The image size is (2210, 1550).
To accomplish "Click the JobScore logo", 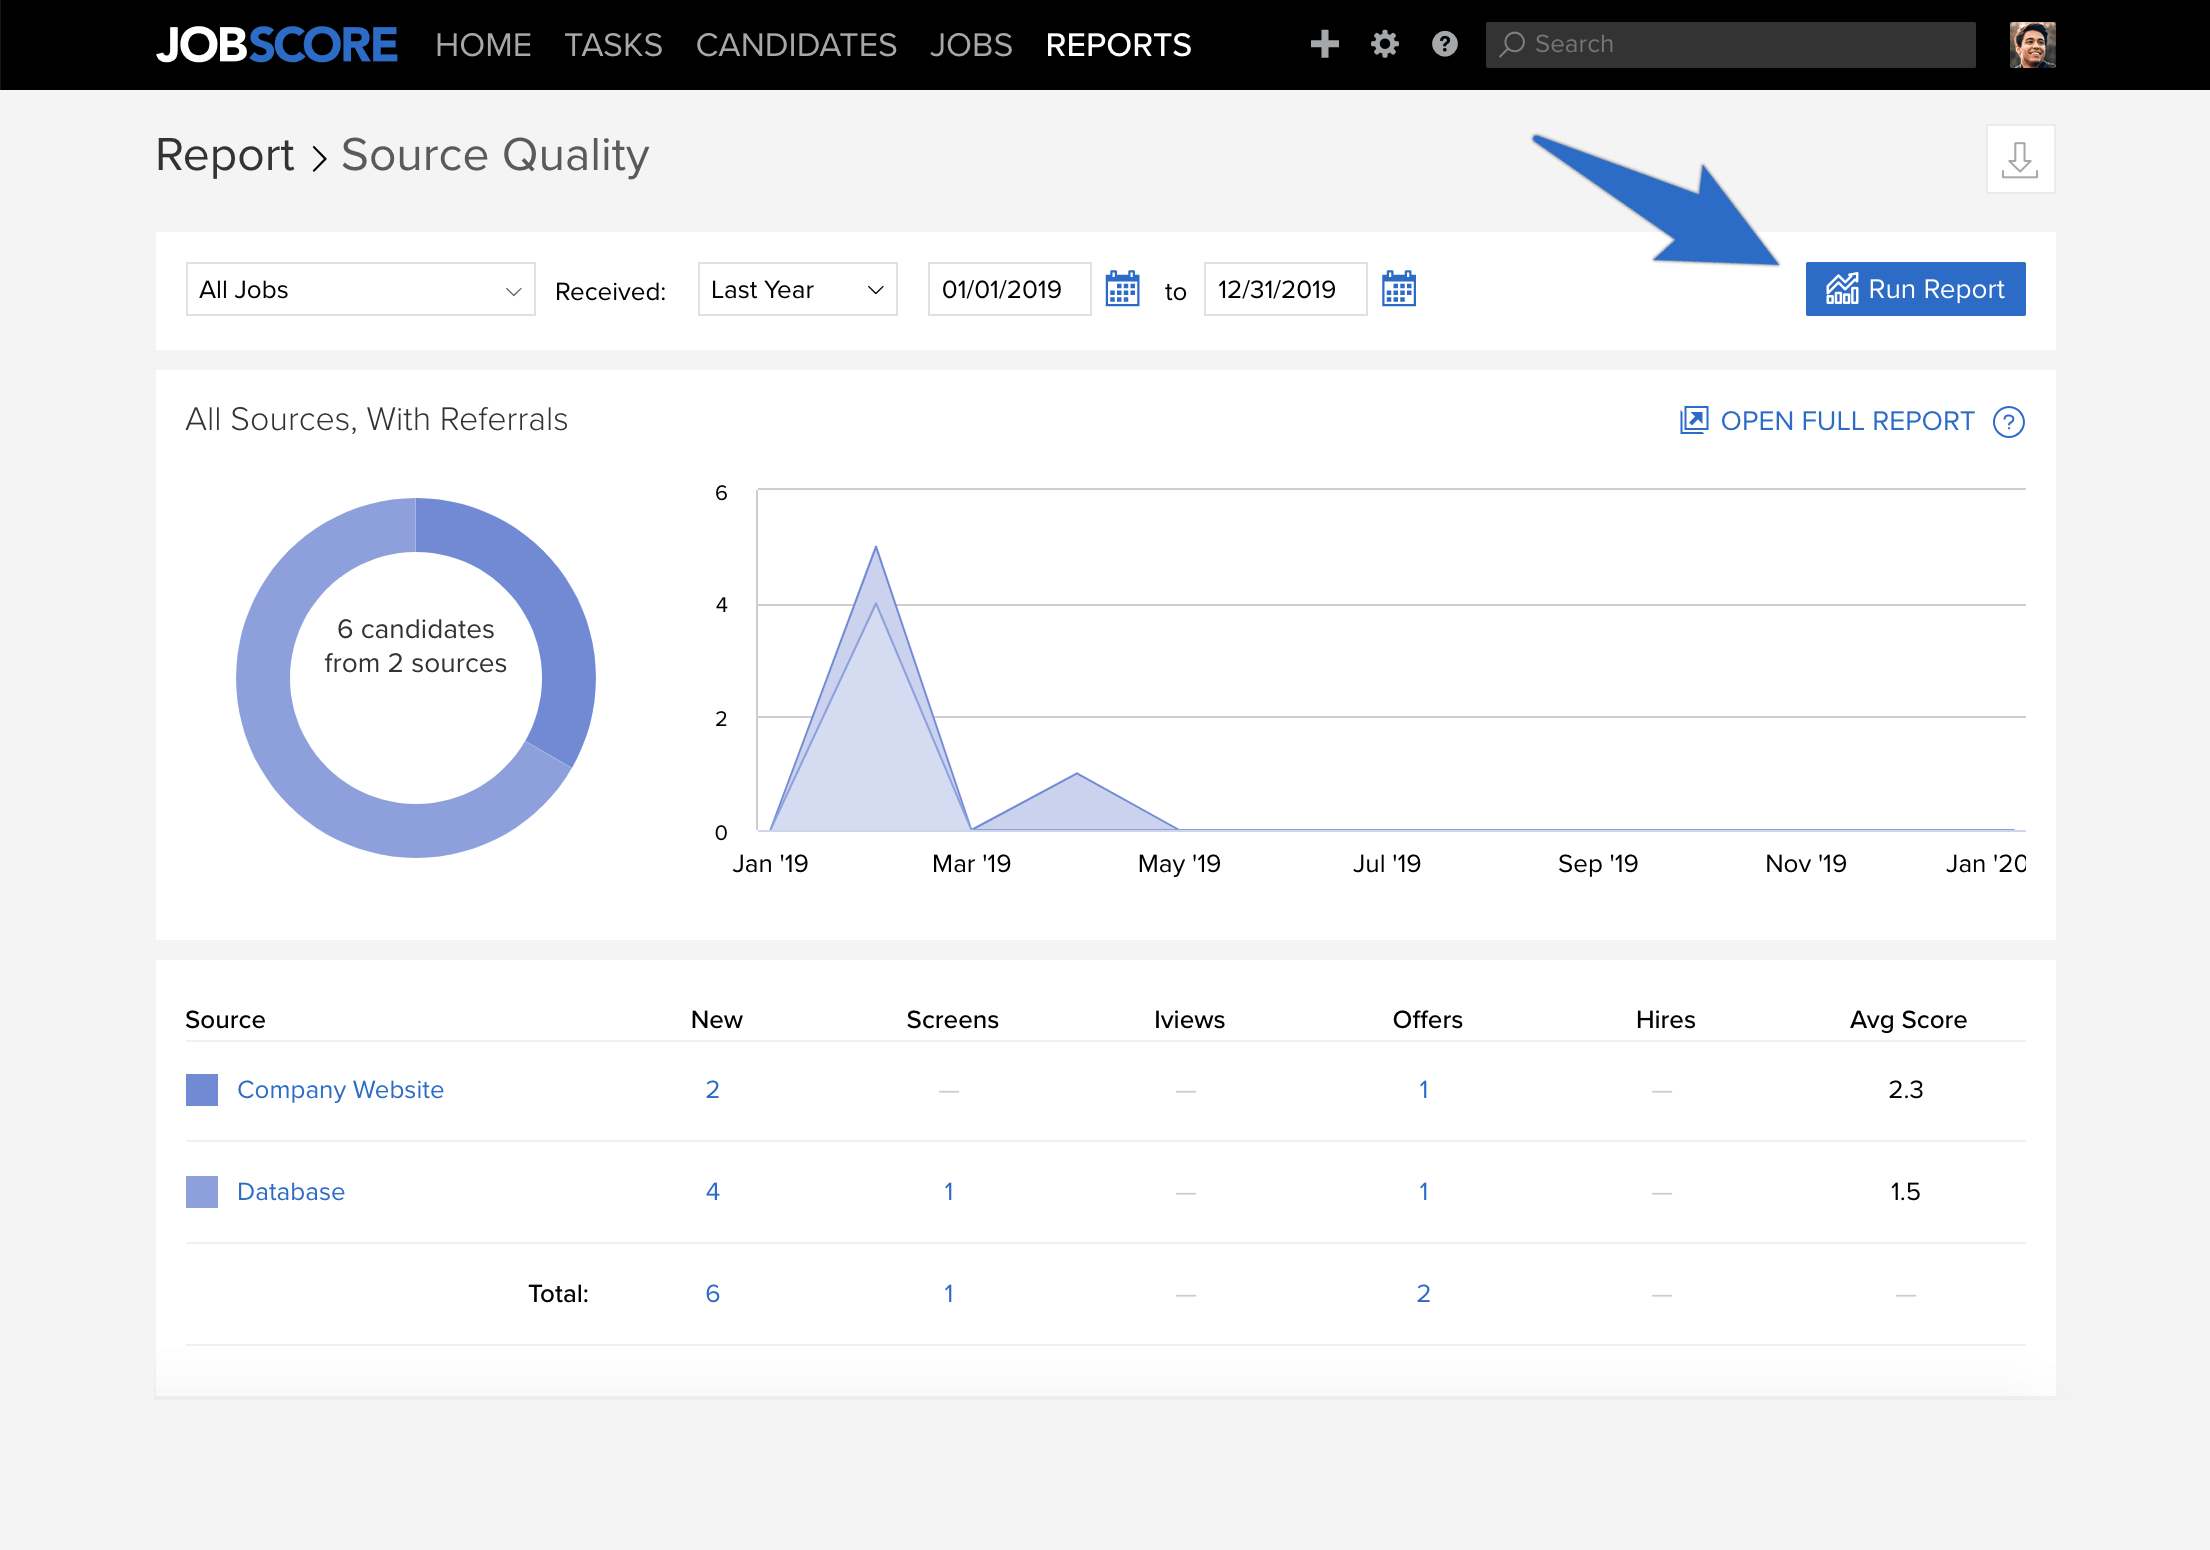I will 276,45.
